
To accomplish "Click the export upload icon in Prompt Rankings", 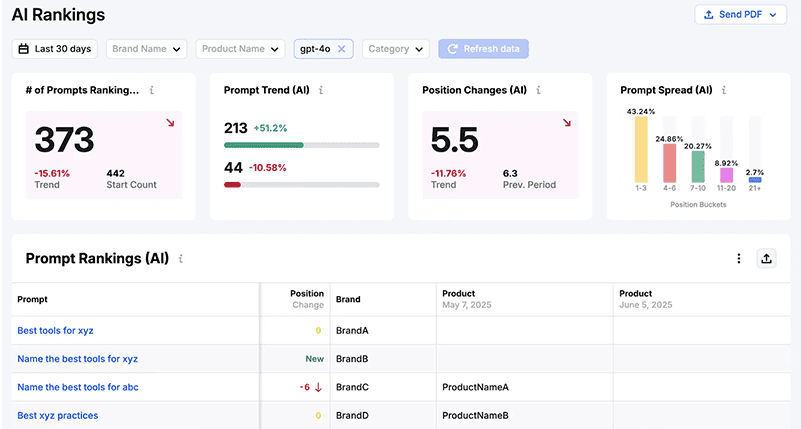I will [767, 259].
